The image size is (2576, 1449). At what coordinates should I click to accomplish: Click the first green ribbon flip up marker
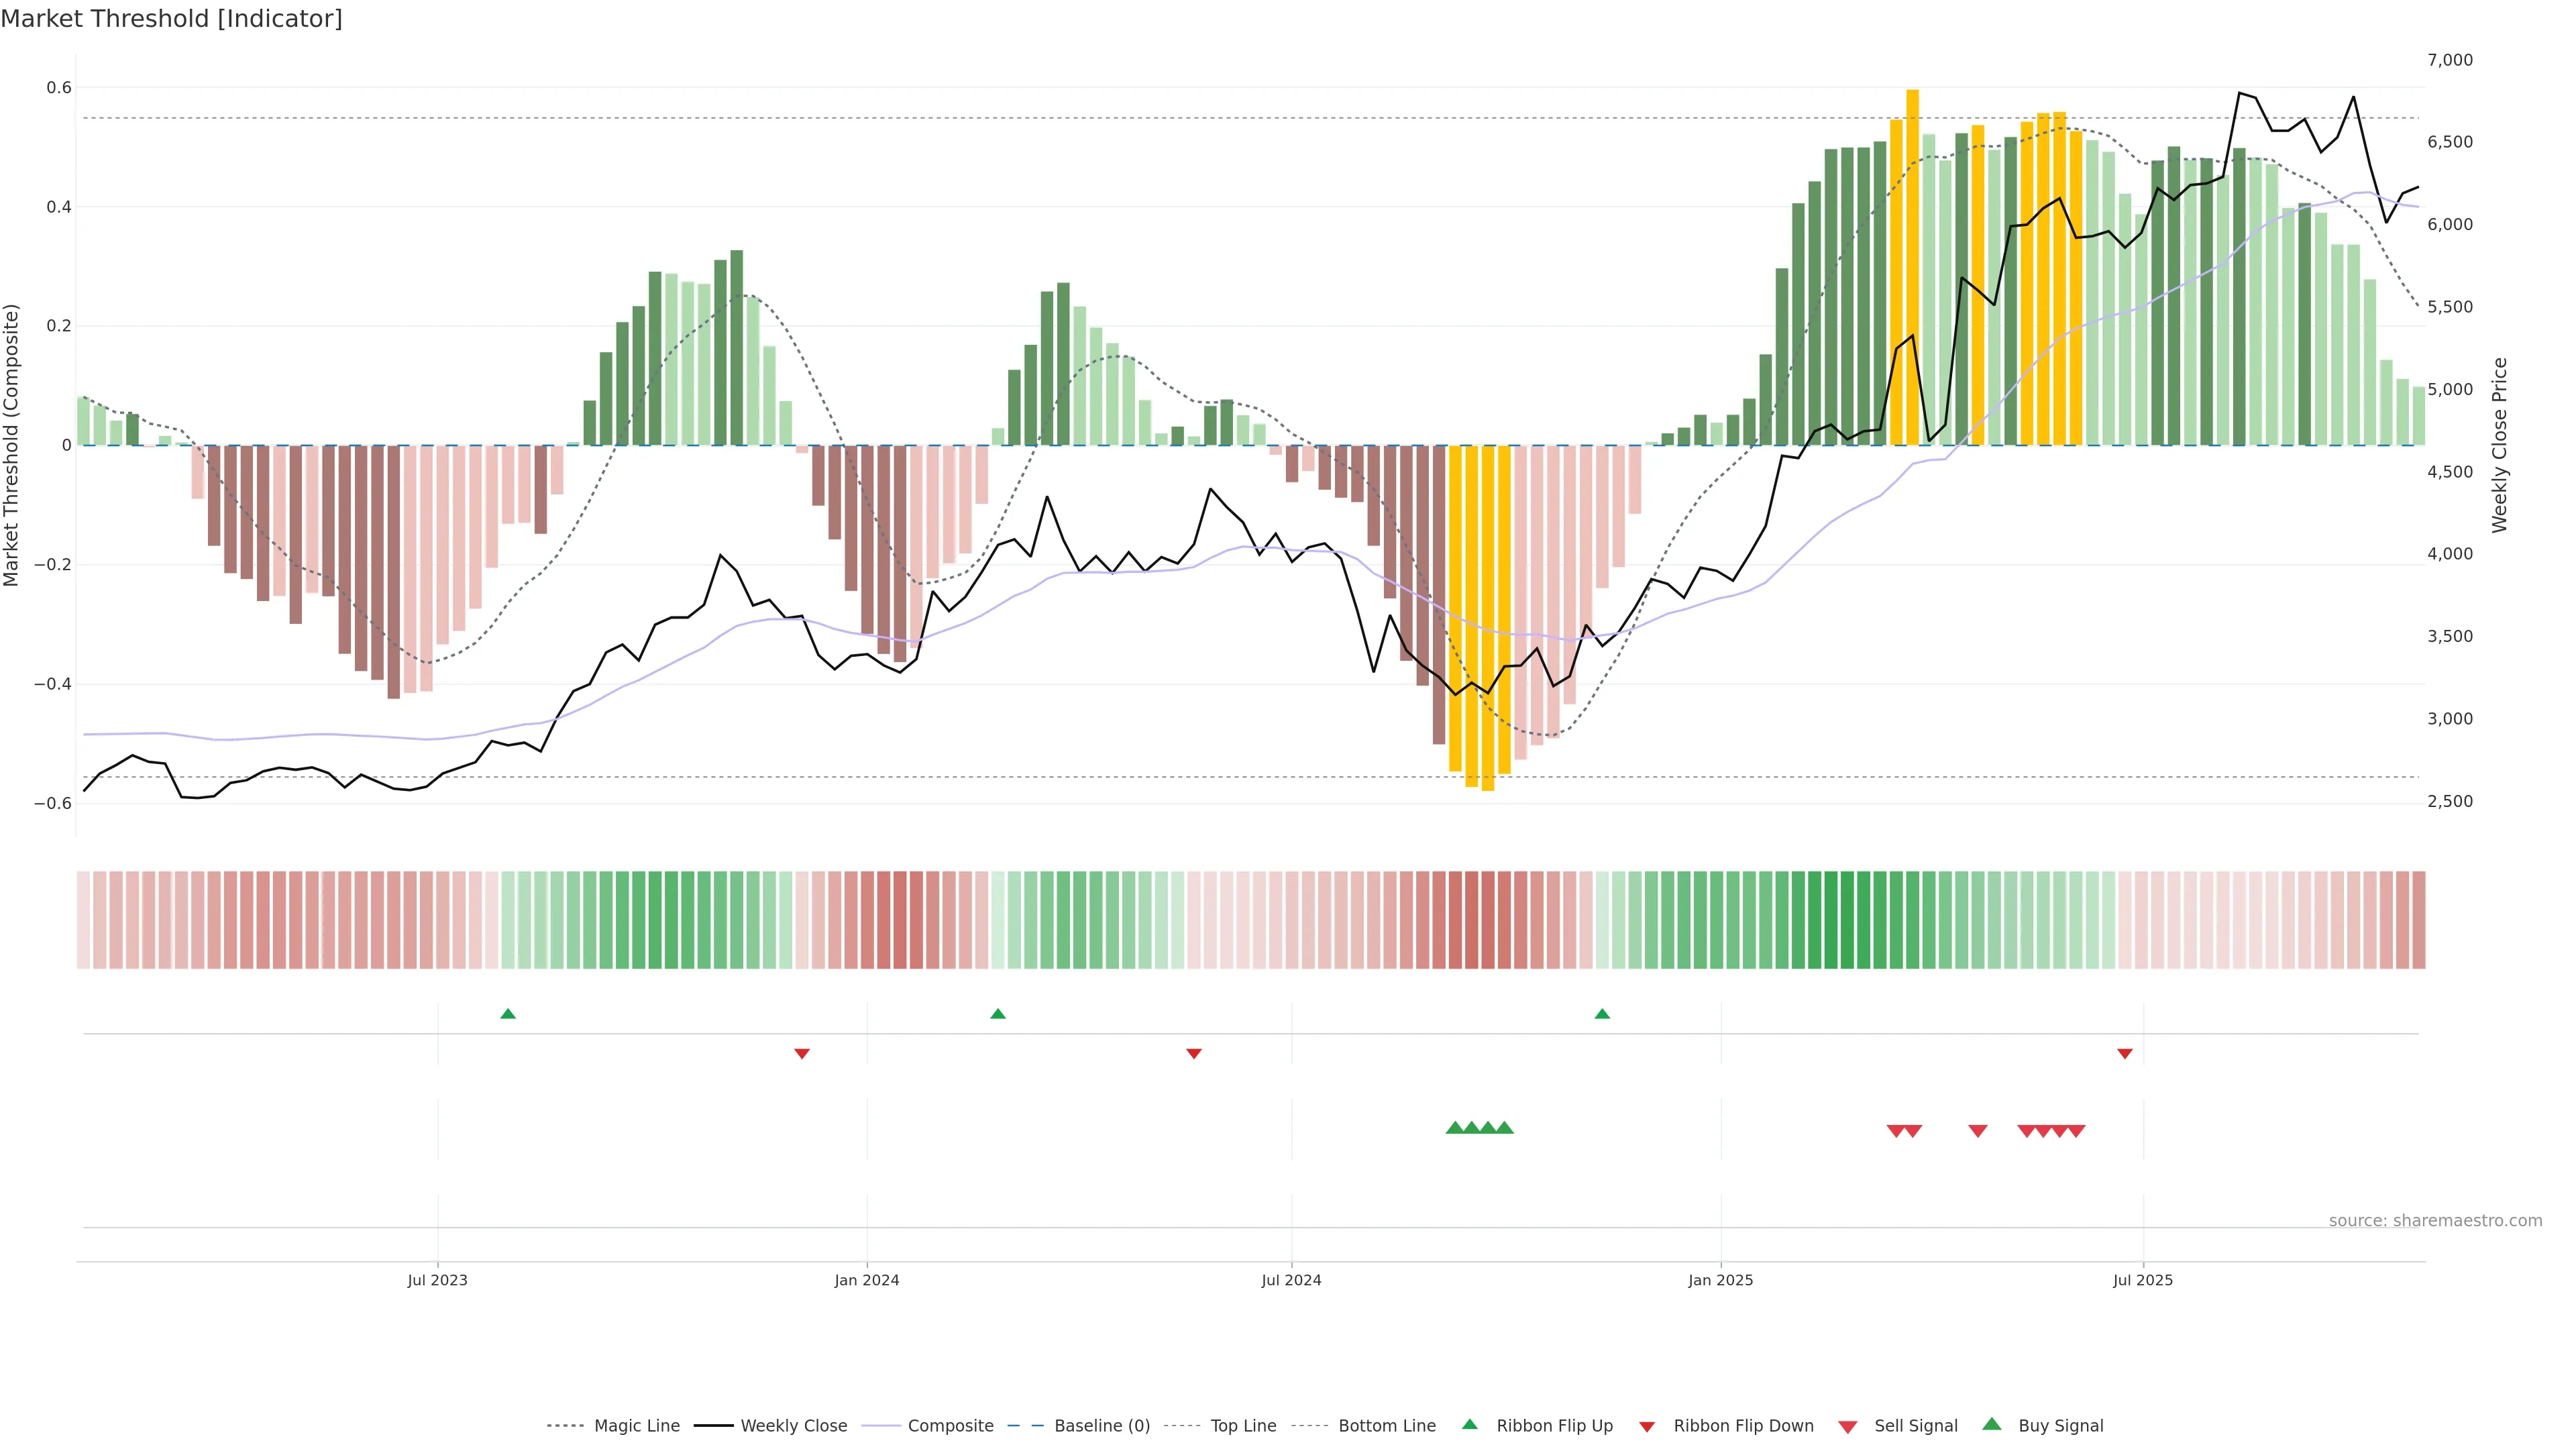tap(508, 1014)
